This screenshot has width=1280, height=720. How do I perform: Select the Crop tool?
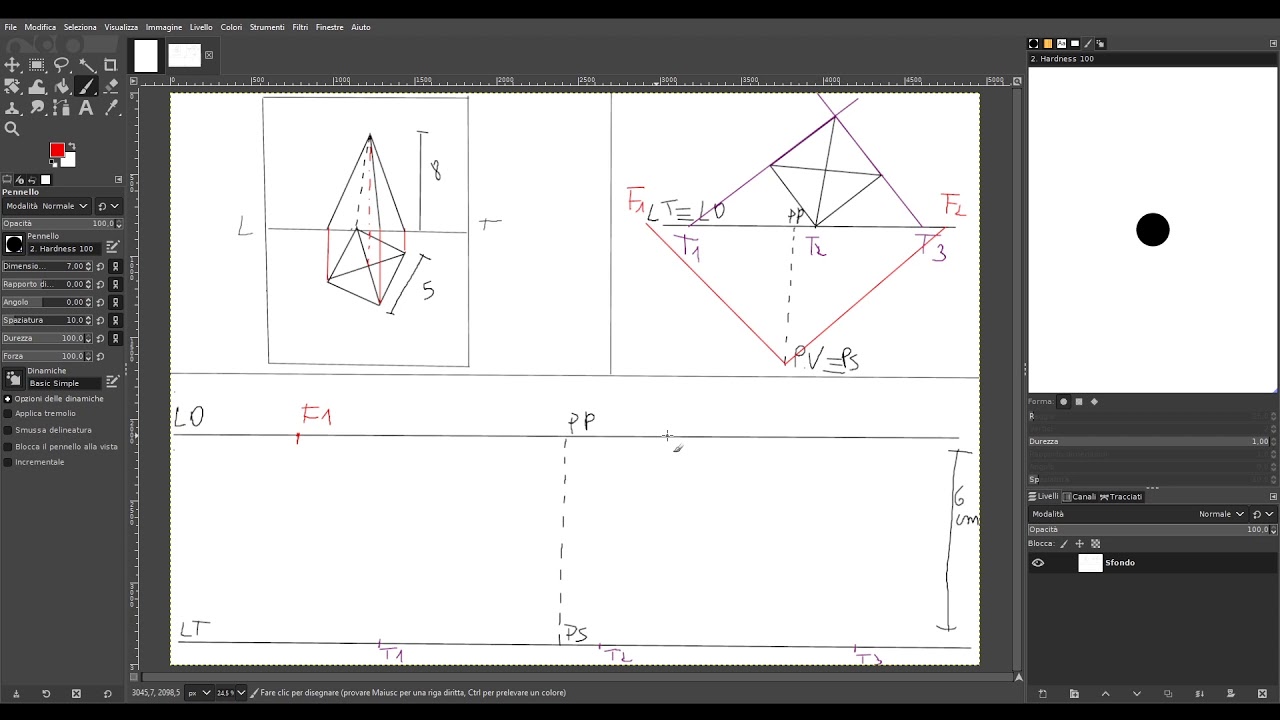[110, 65]
